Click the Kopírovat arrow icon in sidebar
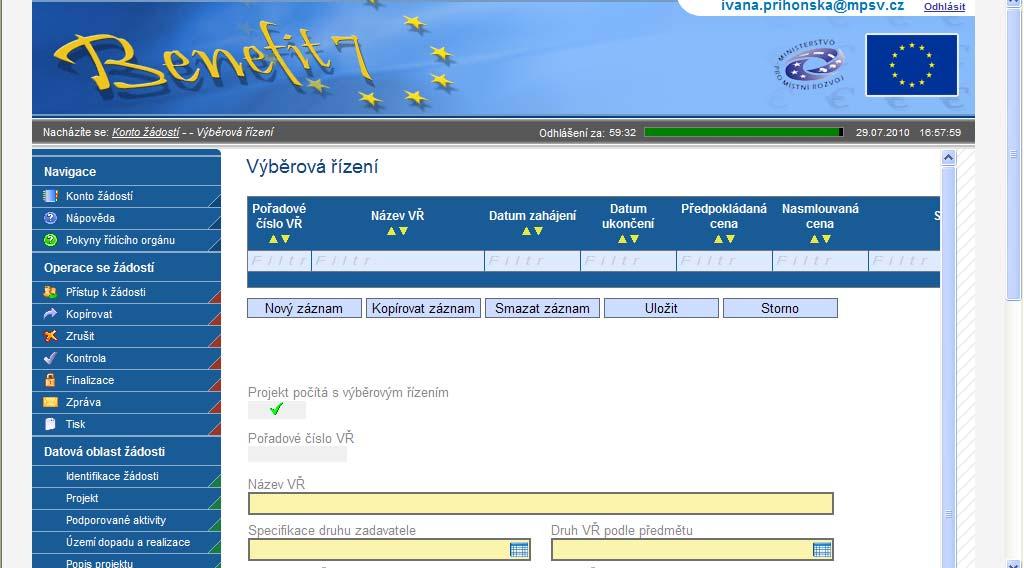This screenshot has width=1024, height=568. coord(50,314)
